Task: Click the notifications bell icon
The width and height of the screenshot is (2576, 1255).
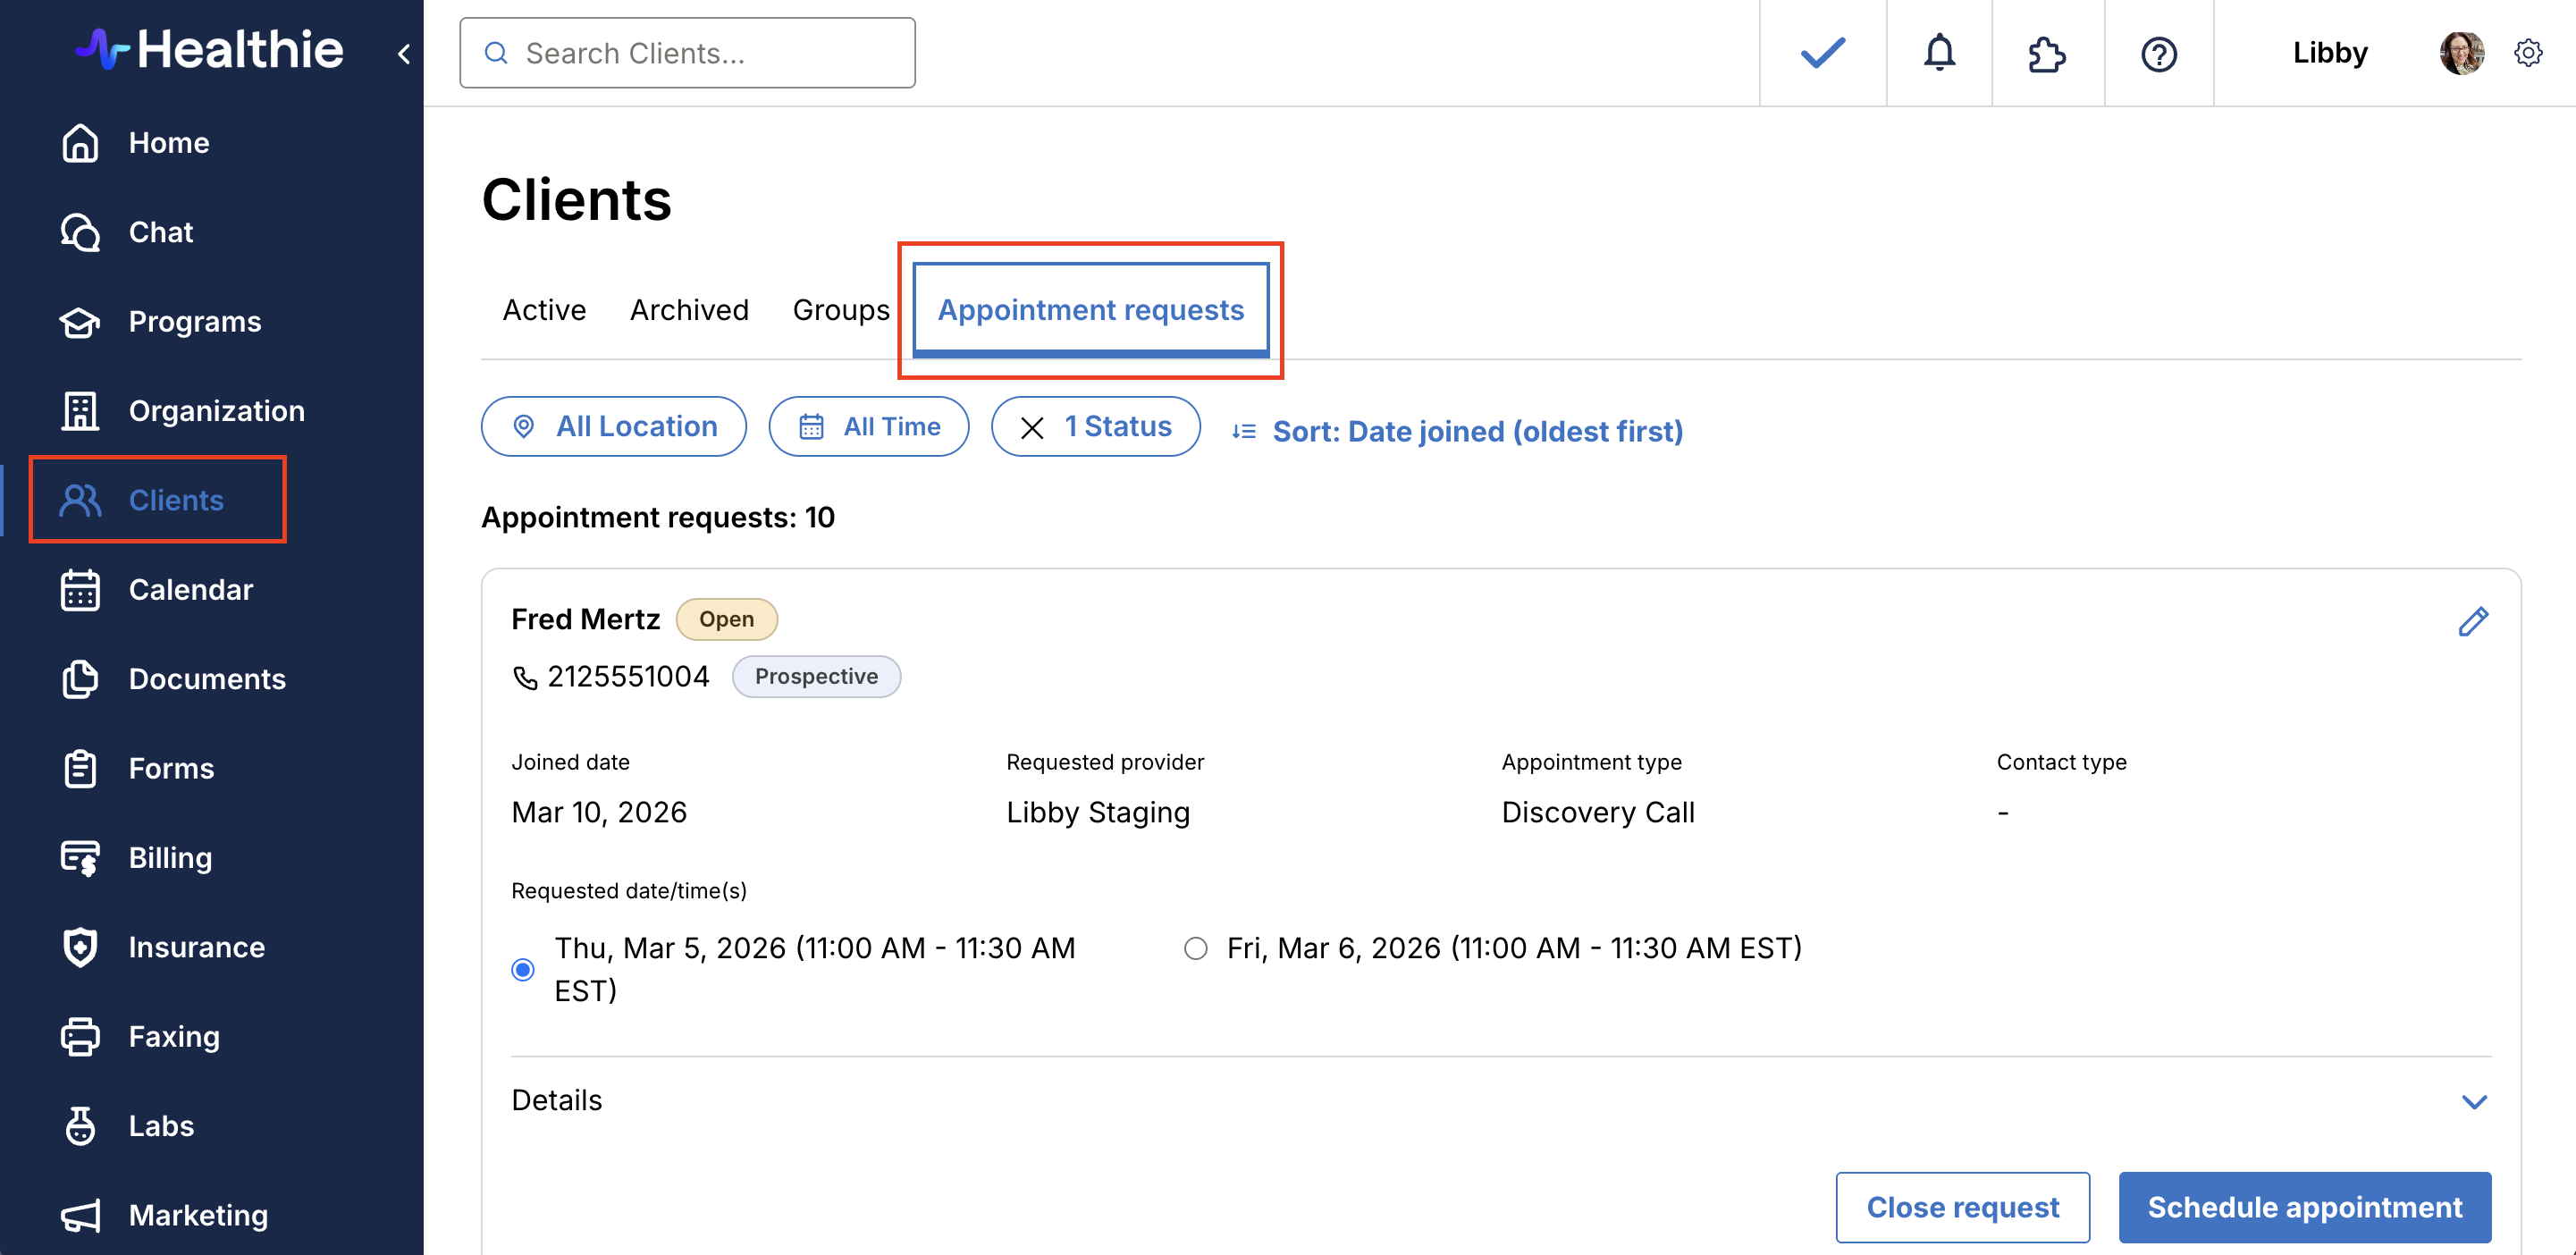Action: point(1938,52)
